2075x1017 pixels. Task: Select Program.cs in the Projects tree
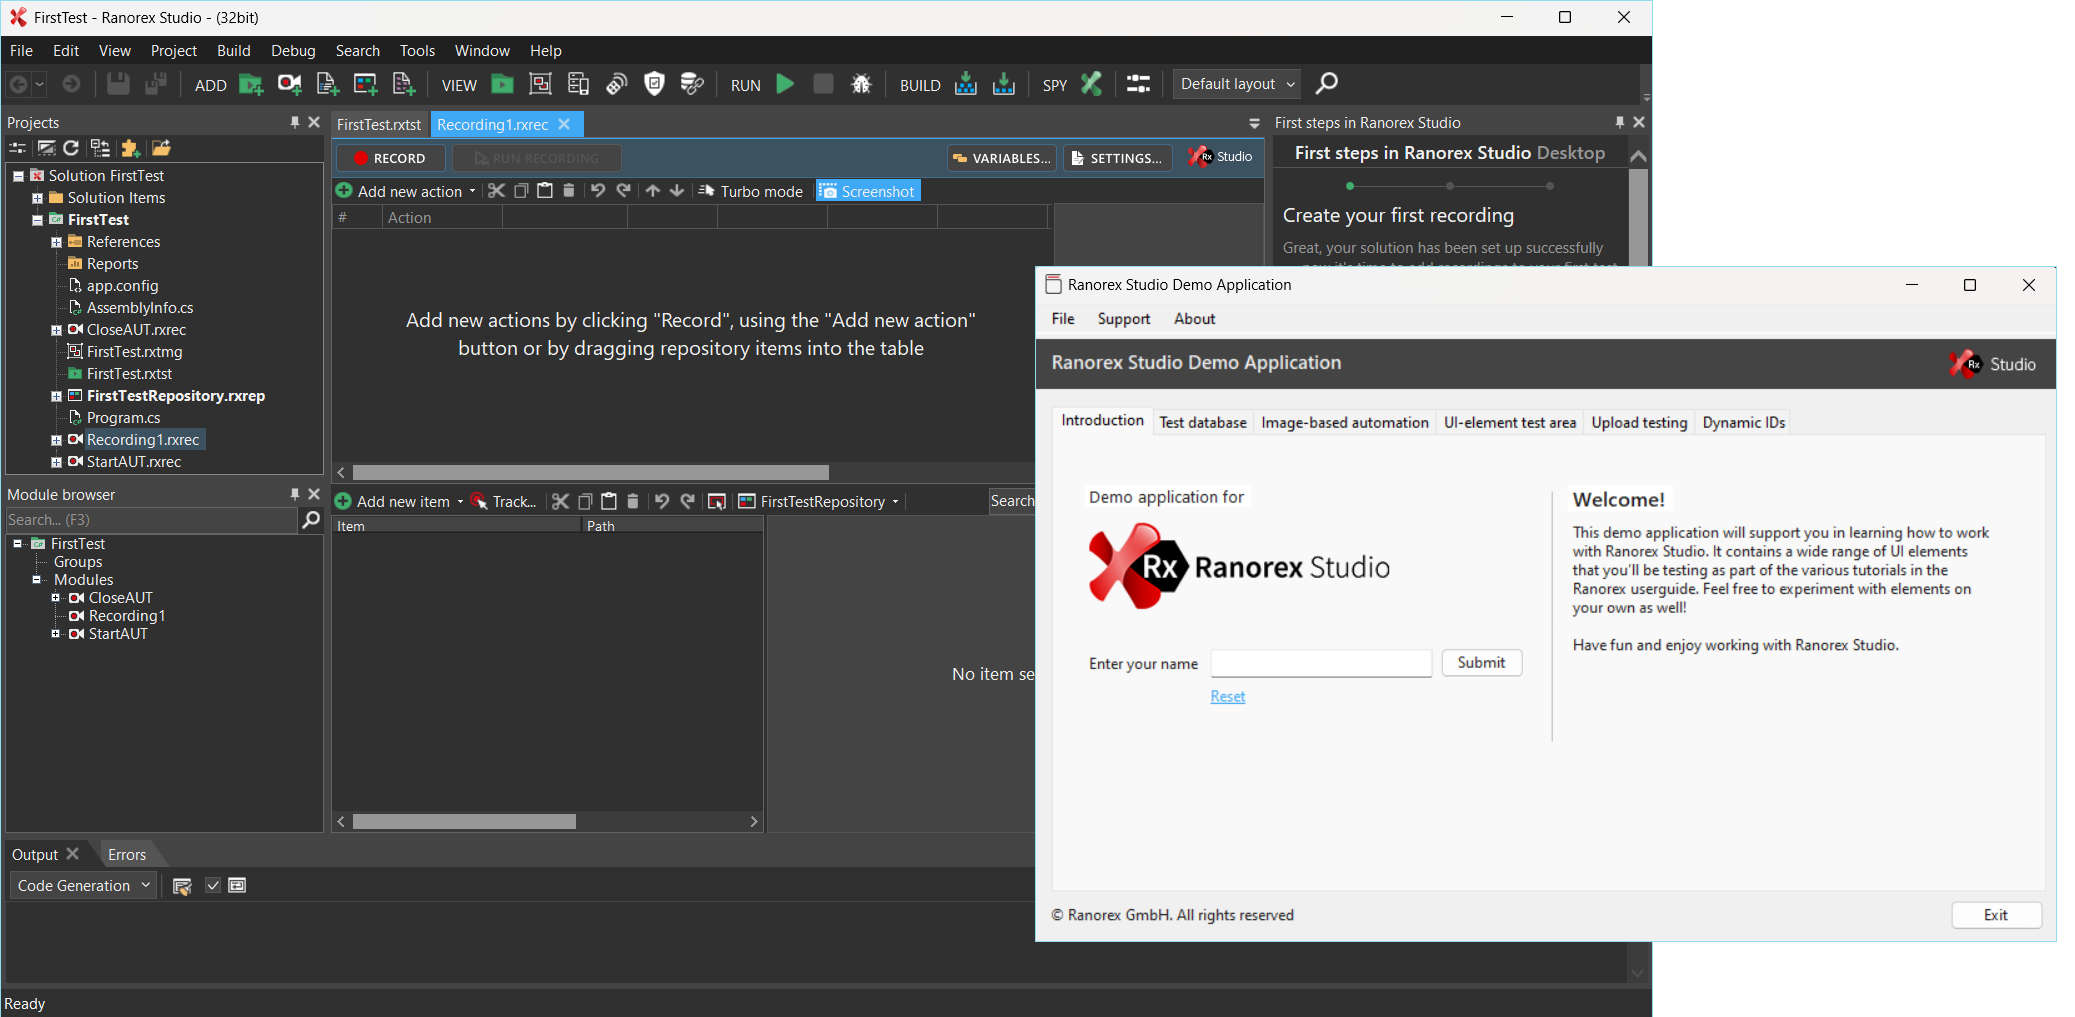(x=123, y=418)
